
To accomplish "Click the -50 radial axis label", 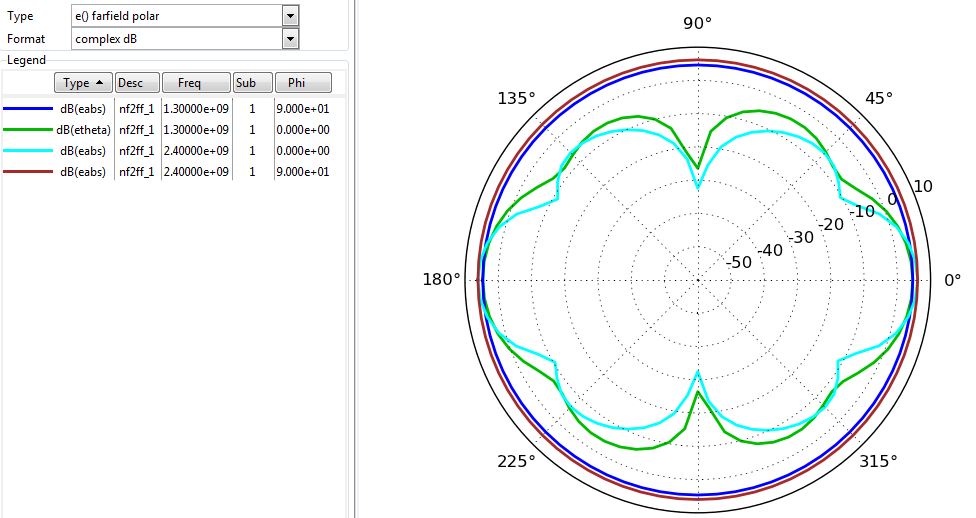I will pyautogui.click(x=738, y=262).
